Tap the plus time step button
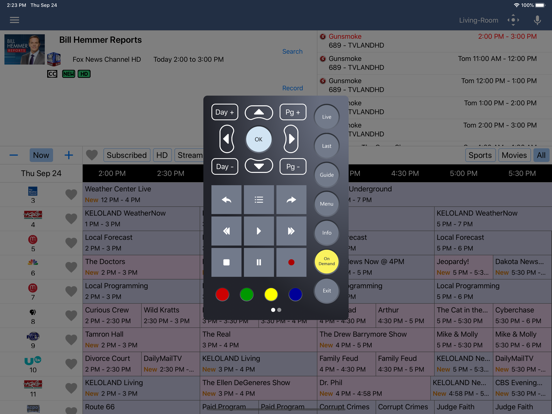Screen dimensions: 552x414 (69, 155)
